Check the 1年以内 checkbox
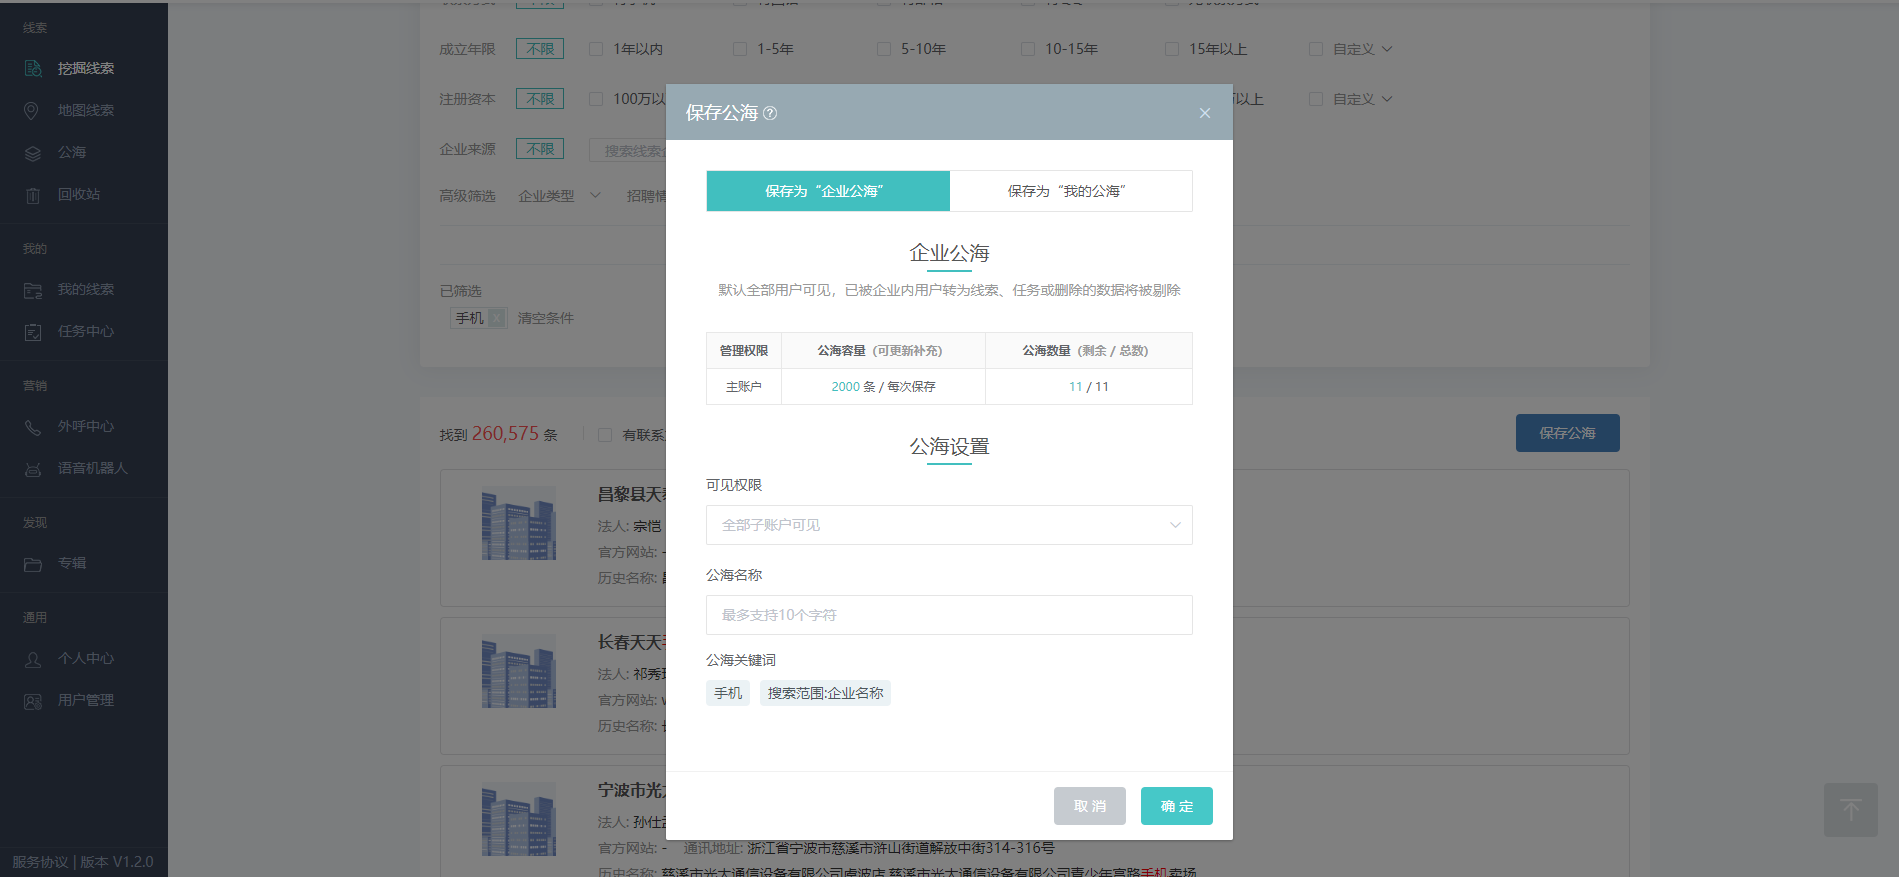 [596, 49]
